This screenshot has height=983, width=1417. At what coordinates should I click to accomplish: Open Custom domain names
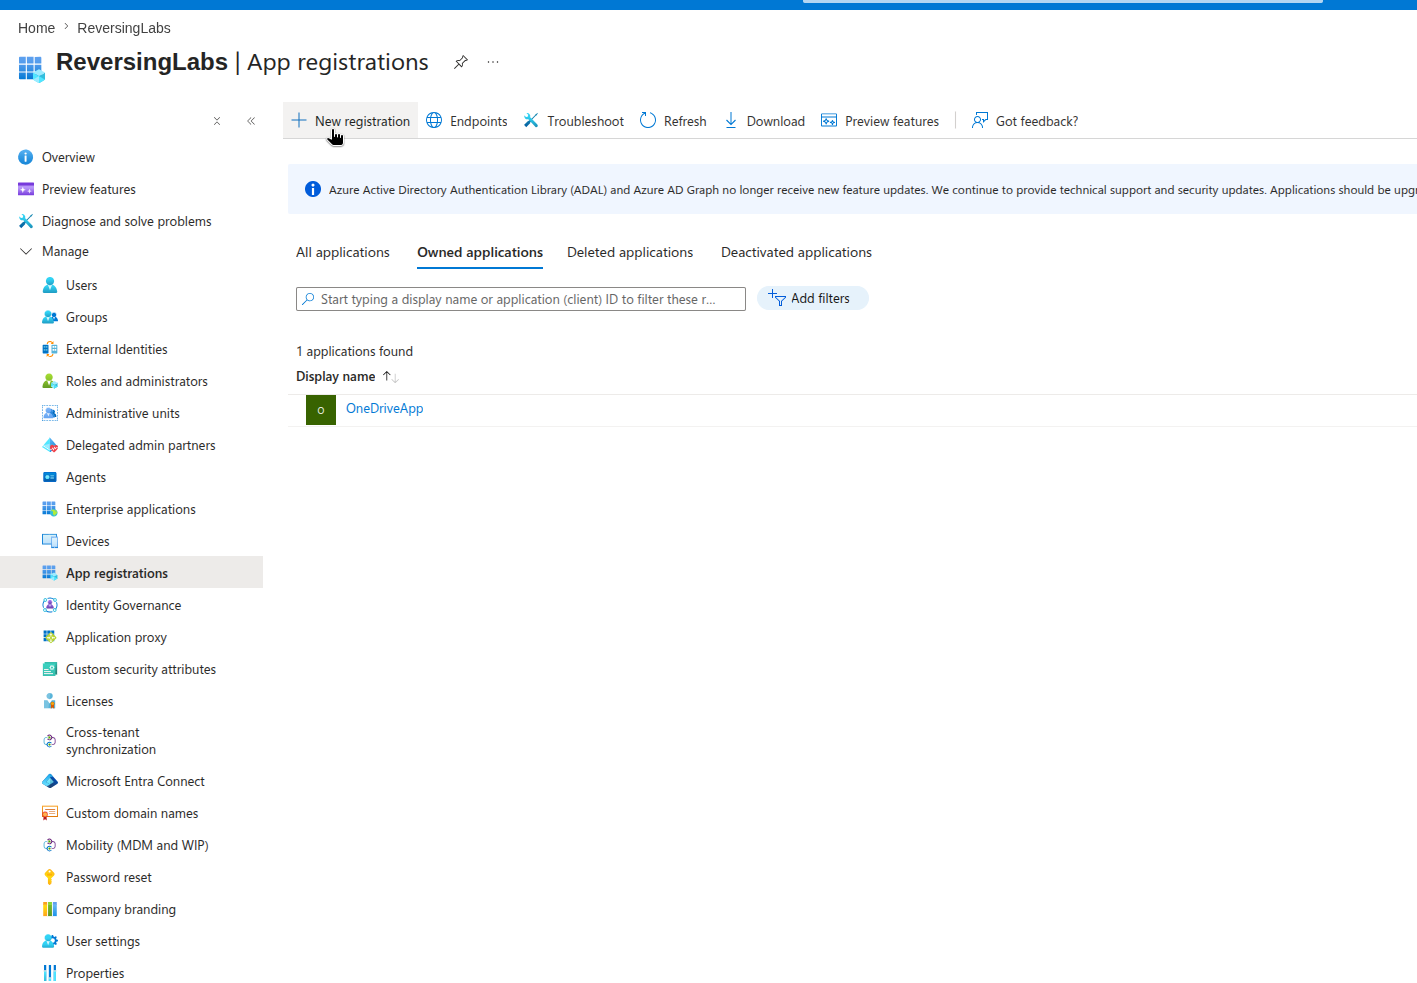131,813
